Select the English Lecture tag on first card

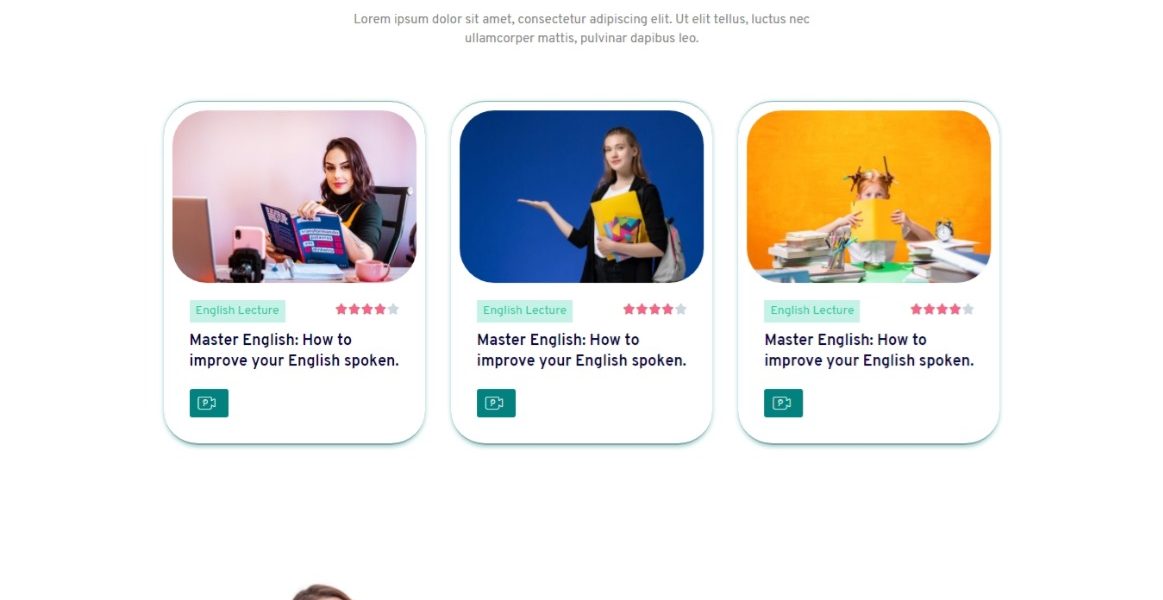(x=237, y=311)
